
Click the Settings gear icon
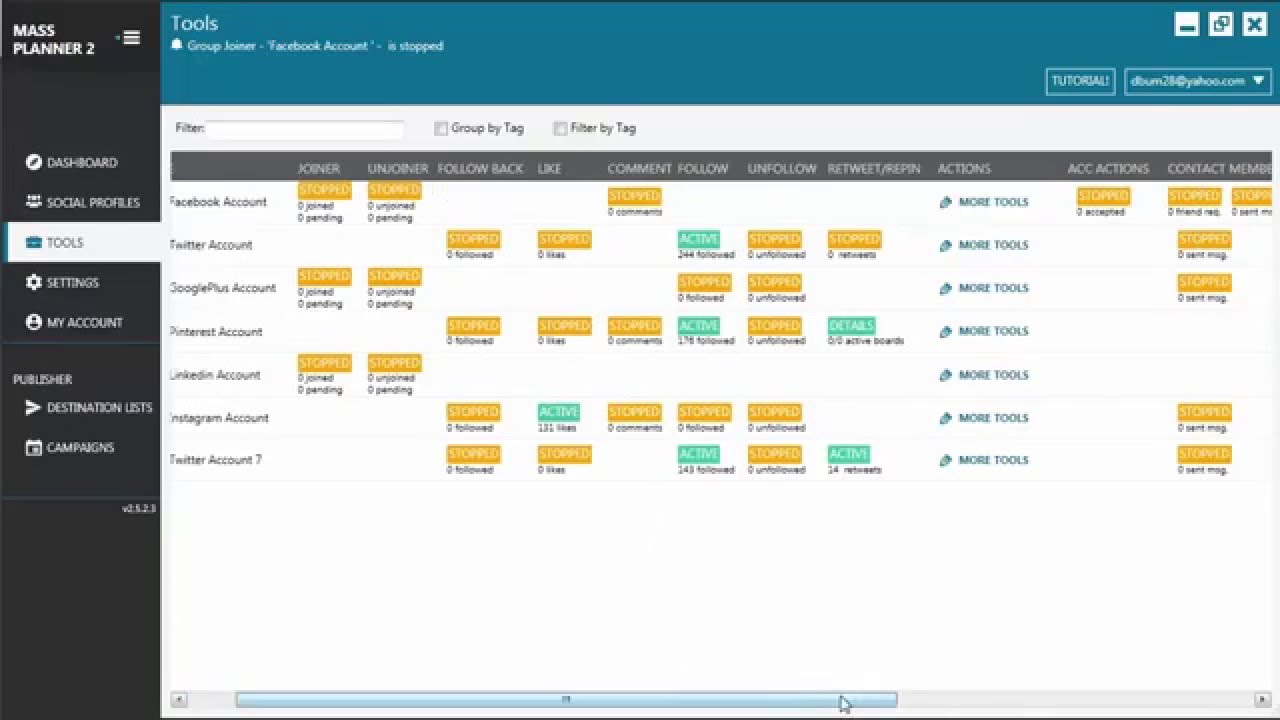pos(34,282)
